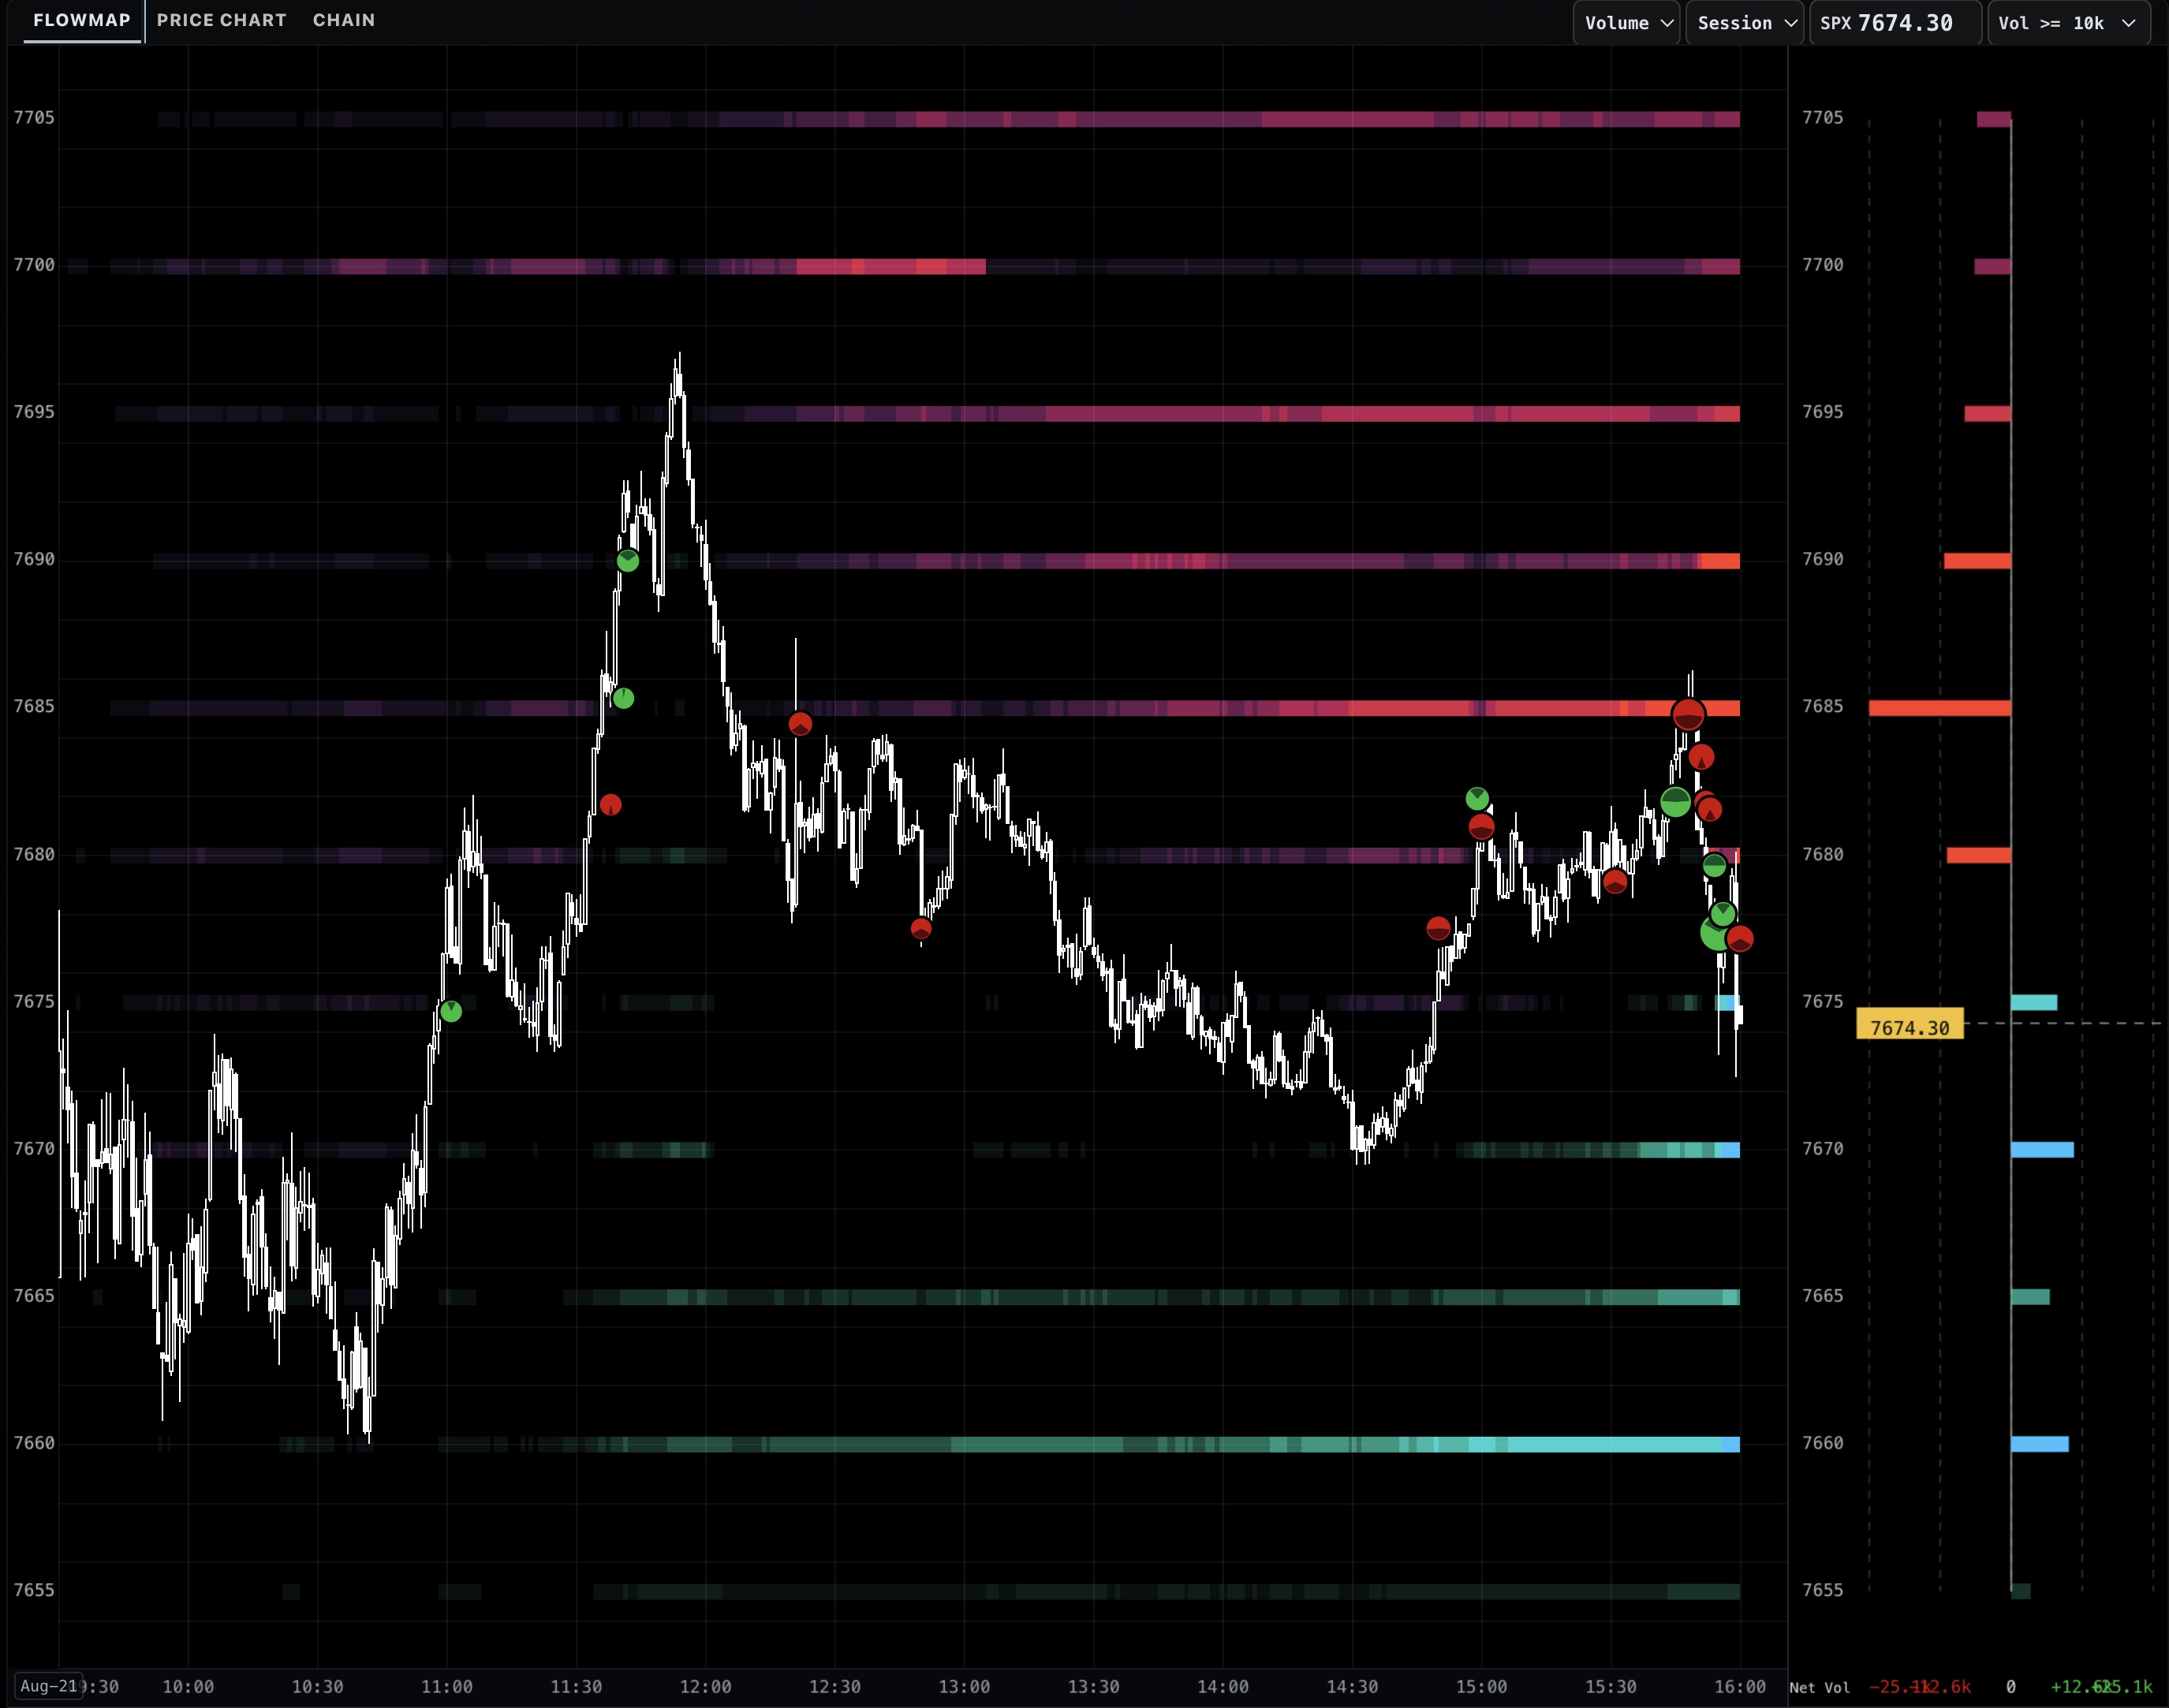
Task: Click the 7660 blue net volume bar
Action: click(2040, 1443)
